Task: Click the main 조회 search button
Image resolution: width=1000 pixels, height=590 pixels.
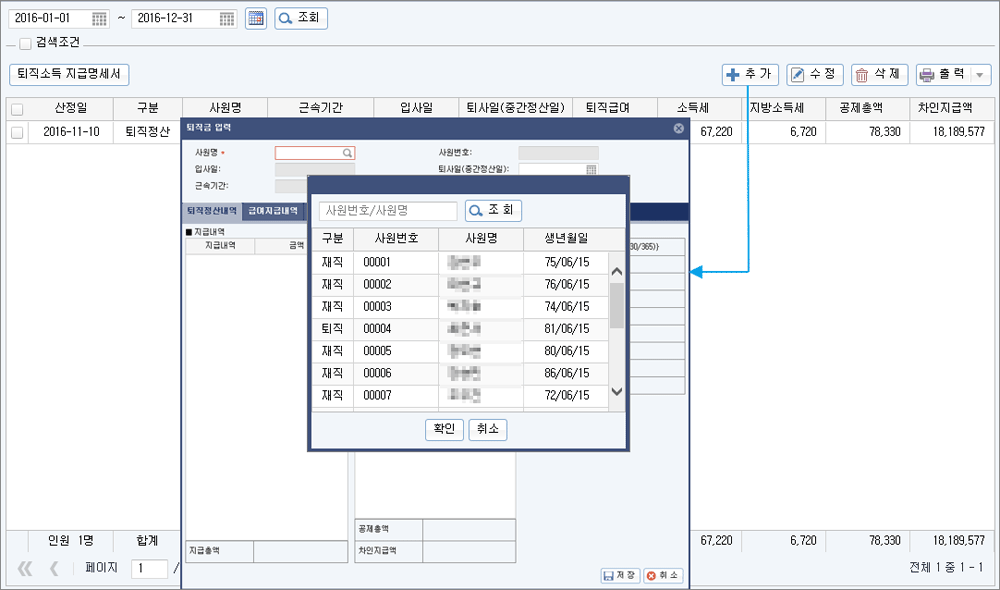Action: [301, 18]
